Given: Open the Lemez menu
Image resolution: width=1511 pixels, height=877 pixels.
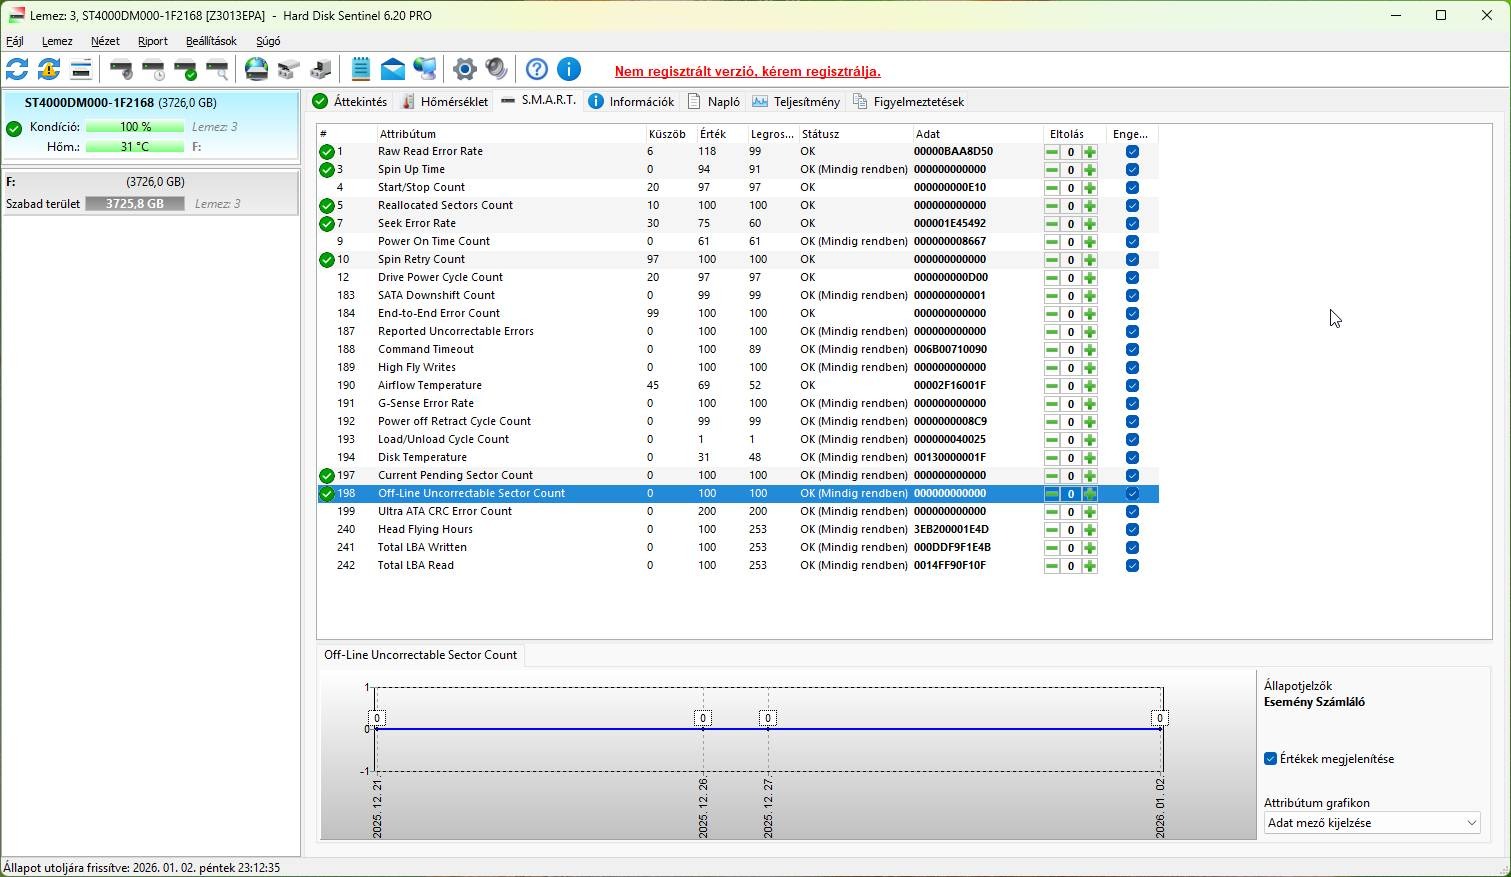Looking at the screenshot, I should click(x=57, y=41).
